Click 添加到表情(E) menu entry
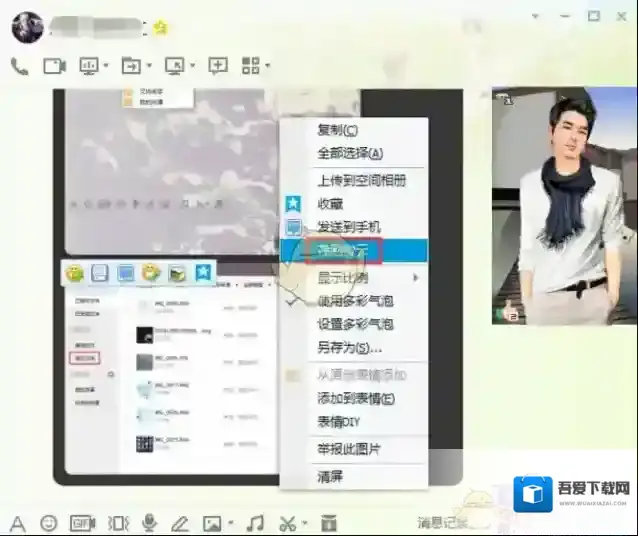Screen dimensions: 638x536 [x=356, y=398]
